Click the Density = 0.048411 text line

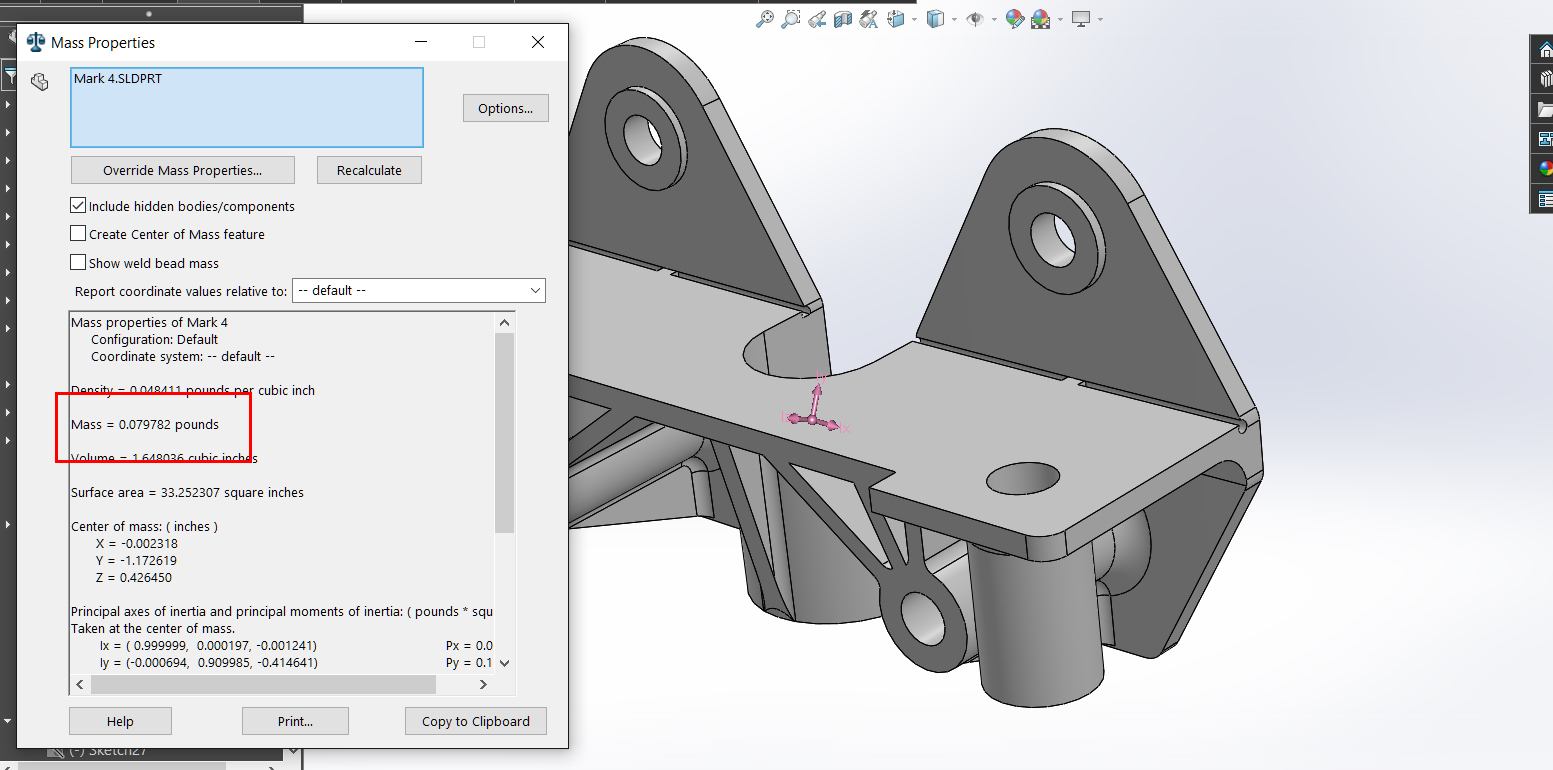(193, 390)
